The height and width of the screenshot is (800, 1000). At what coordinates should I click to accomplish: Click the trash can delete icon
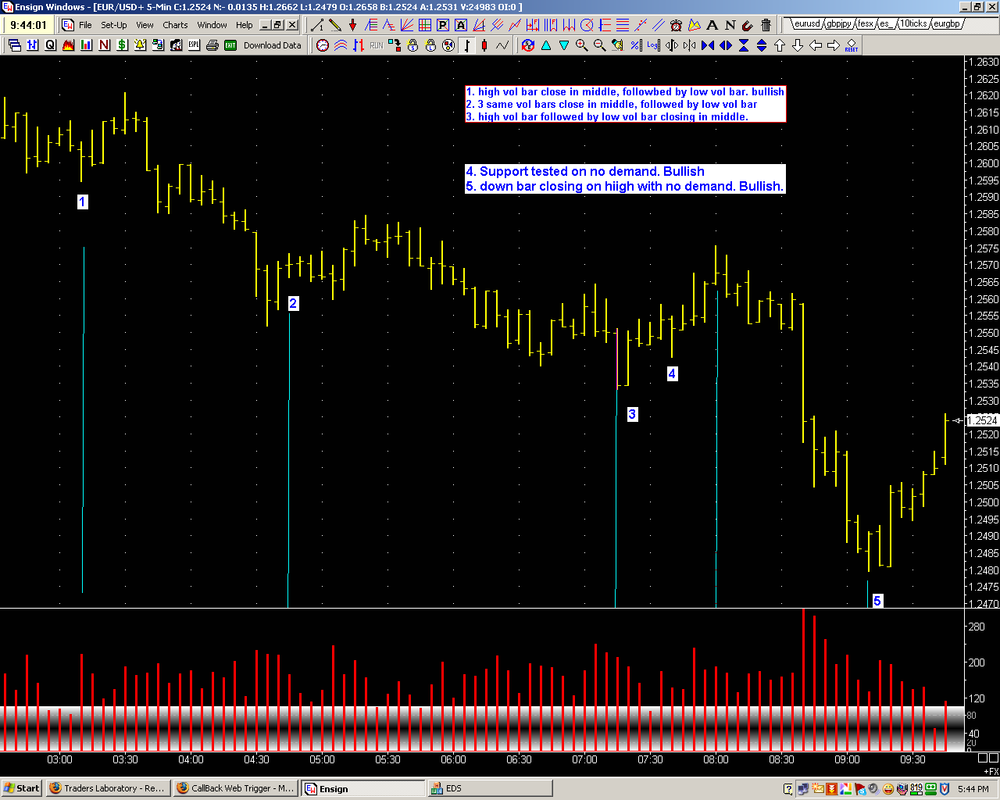click(766, 26)
